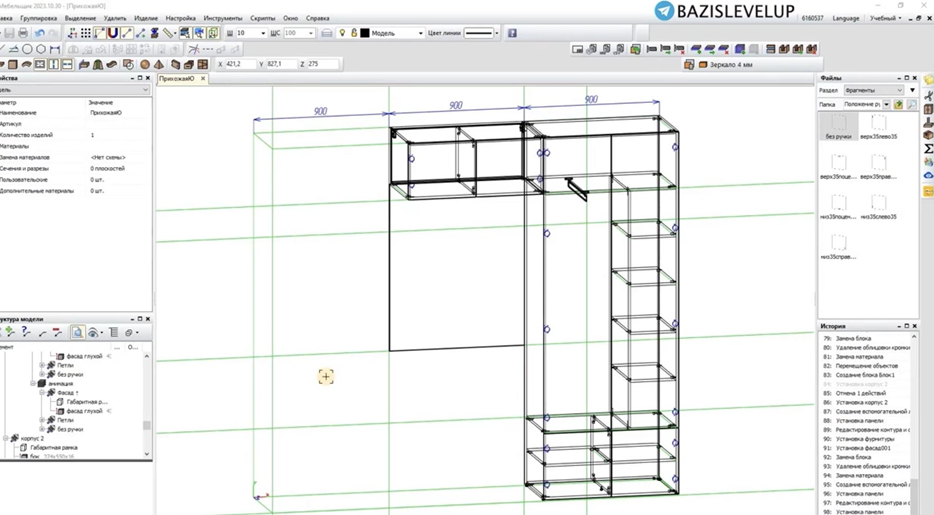The image size is (934, 515).
Task: Click the Z coordinate field 275
Action: (322, 64)
